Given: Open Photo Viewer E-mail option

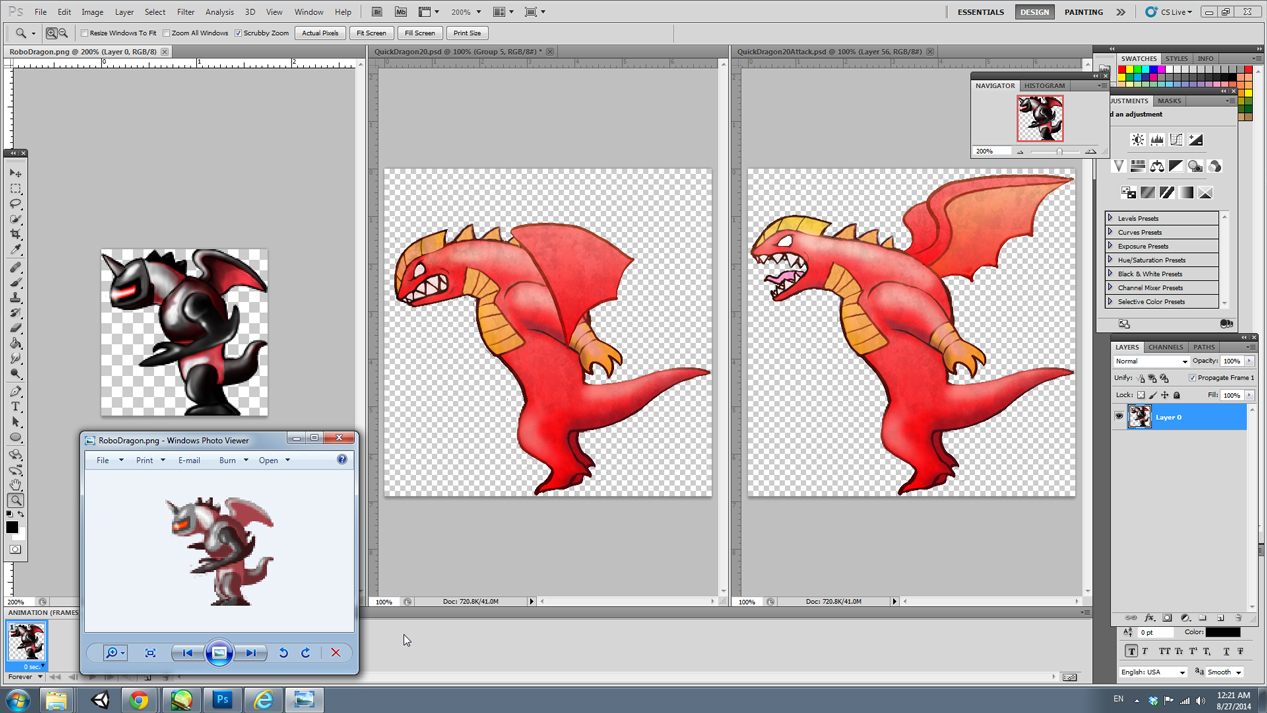Looking at the screenshot, I should tap(189, 460).
